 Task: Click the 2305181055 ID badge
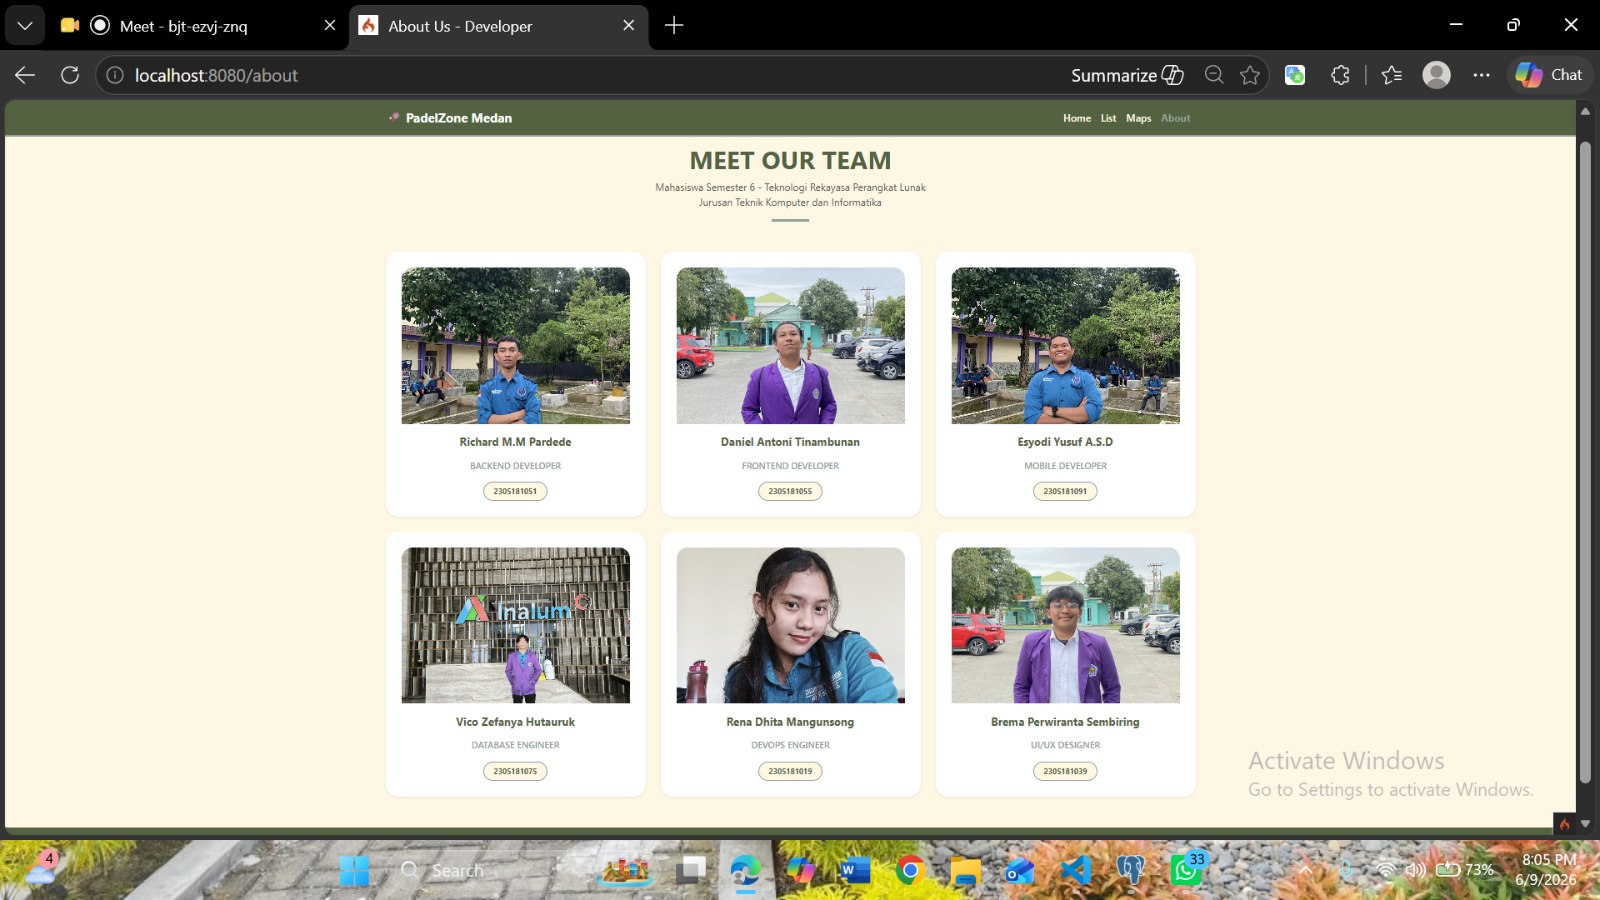click(791, 491)
